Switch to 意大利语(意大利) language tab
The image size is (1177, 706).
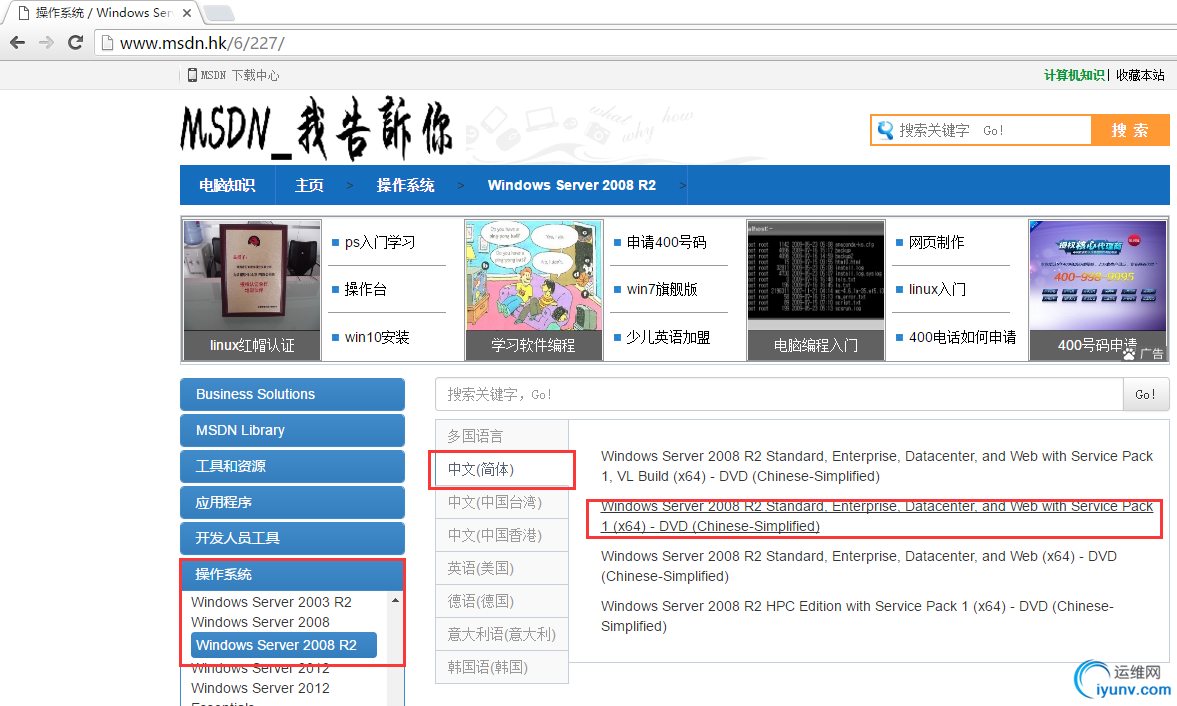tap(501, 634)
